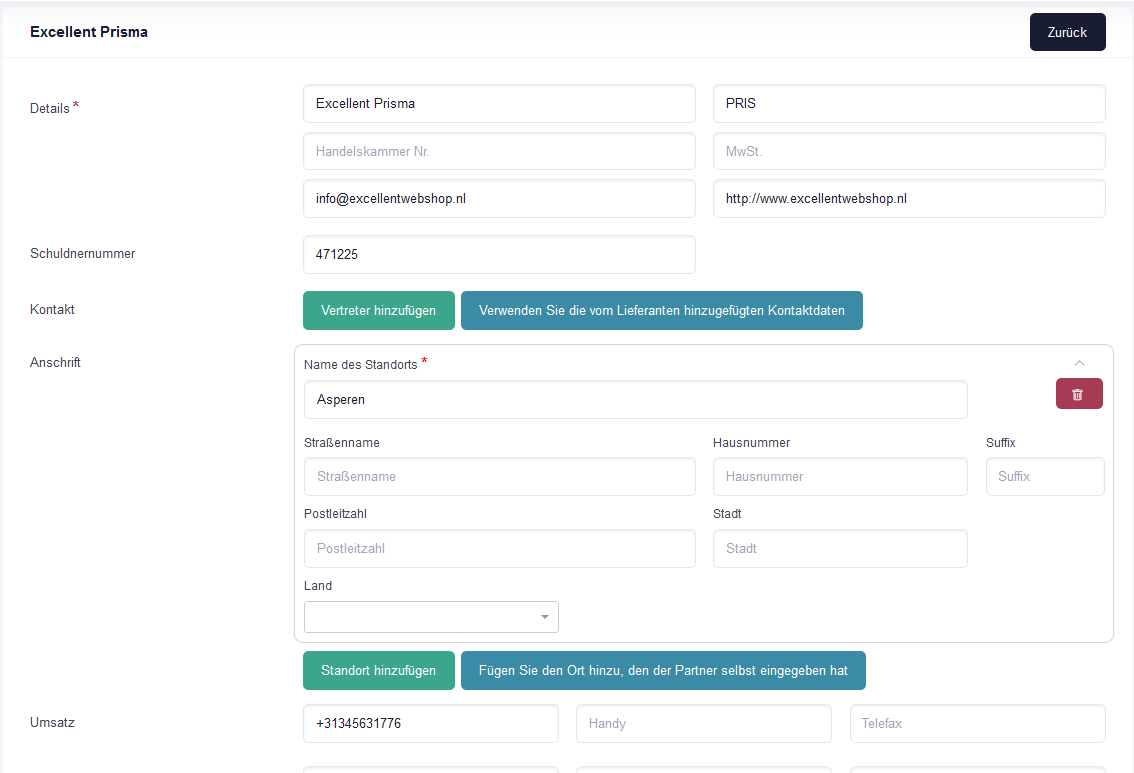Image resolution: width=1134 pixels, height=773 pixels.
Task: Add the location the partner entered himself
Action: coord(663,670)
